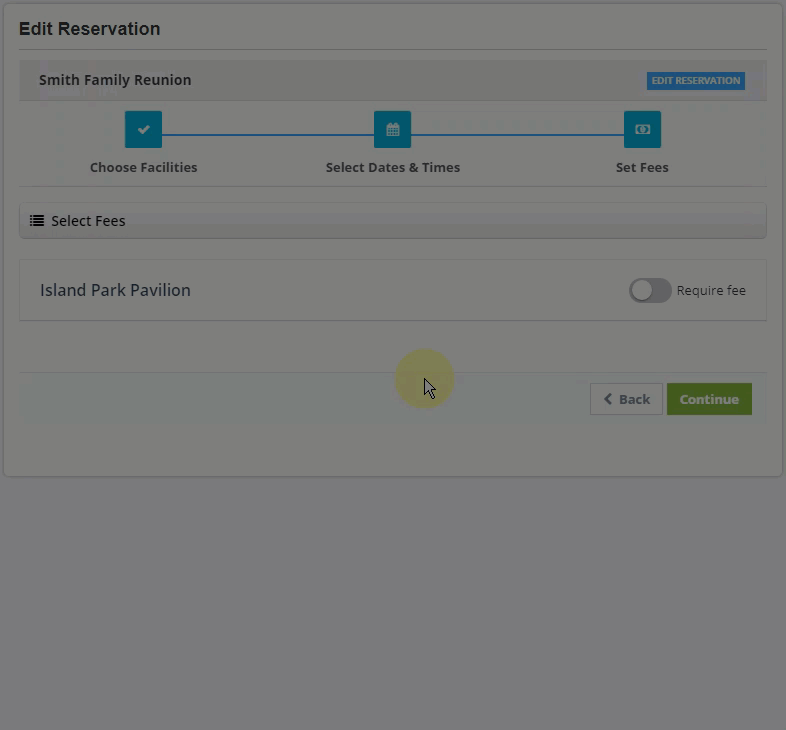Expand the Select Fees panel header
The image size is (786, 730).
[x=392, y=221]
